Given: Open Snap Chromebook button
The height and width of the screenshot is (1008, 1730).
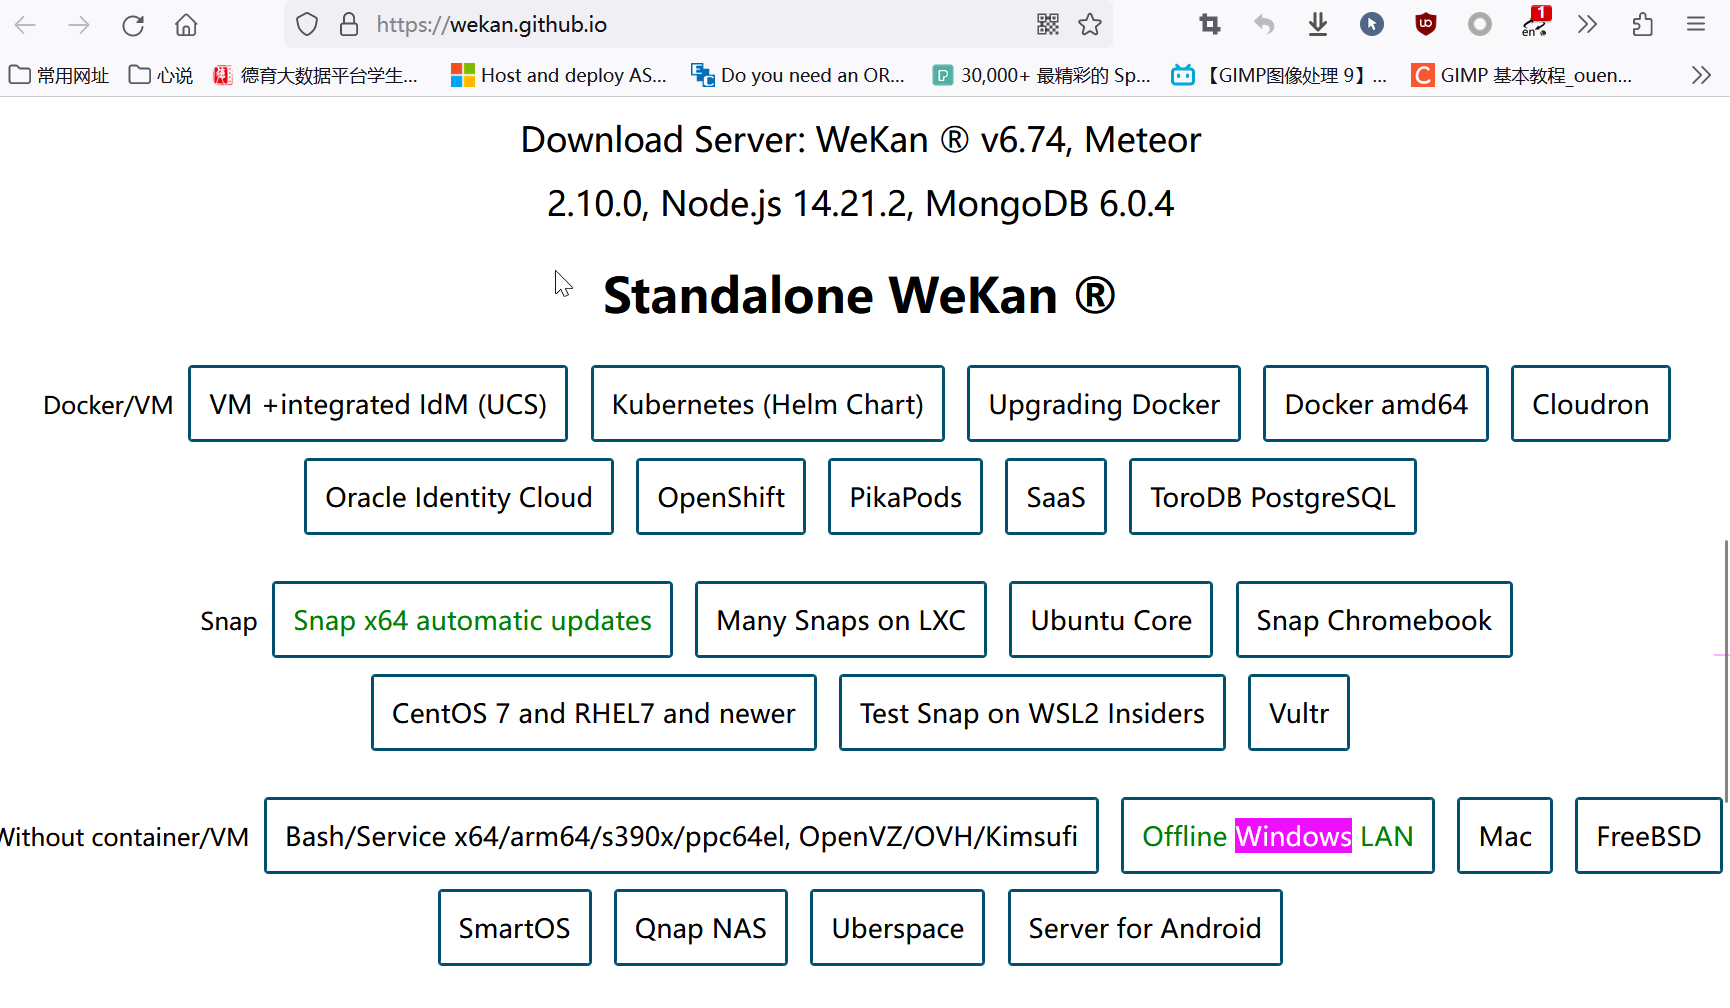Looking at the screenshot, I should click(x=1374, y=620).
